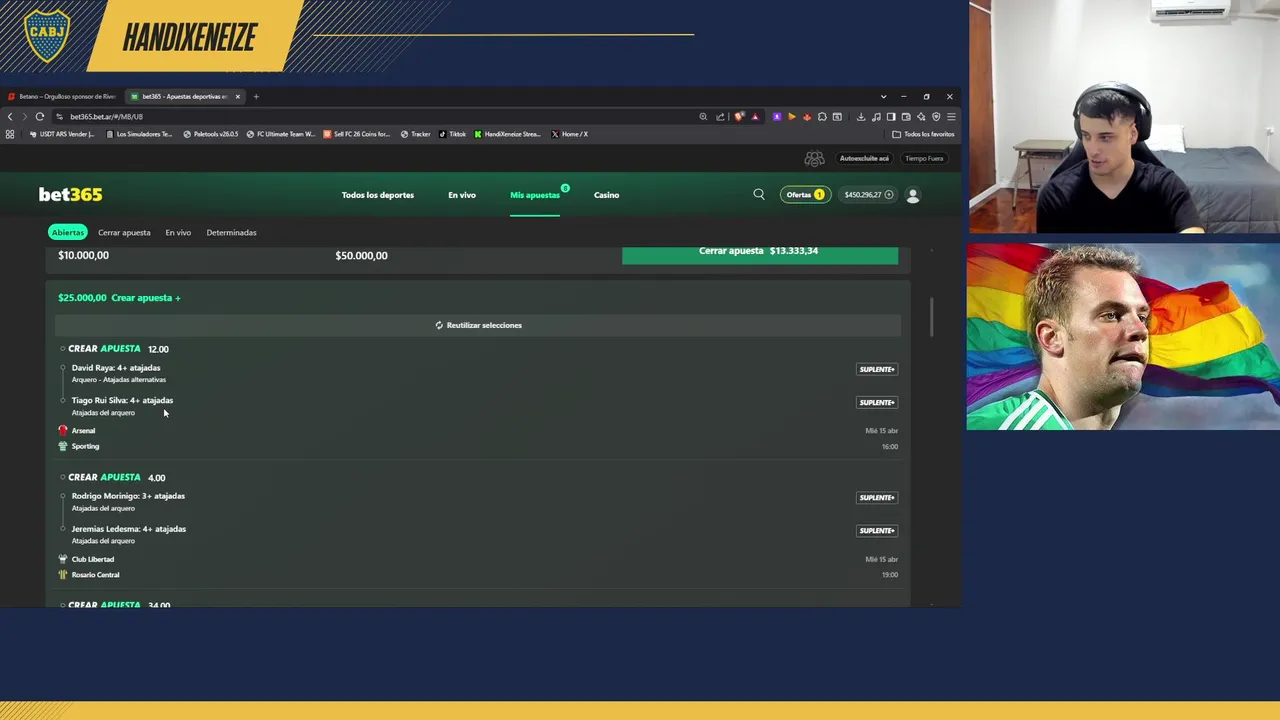Select the bet365 Apuestas deportivas tab

(x=184, y=96)
